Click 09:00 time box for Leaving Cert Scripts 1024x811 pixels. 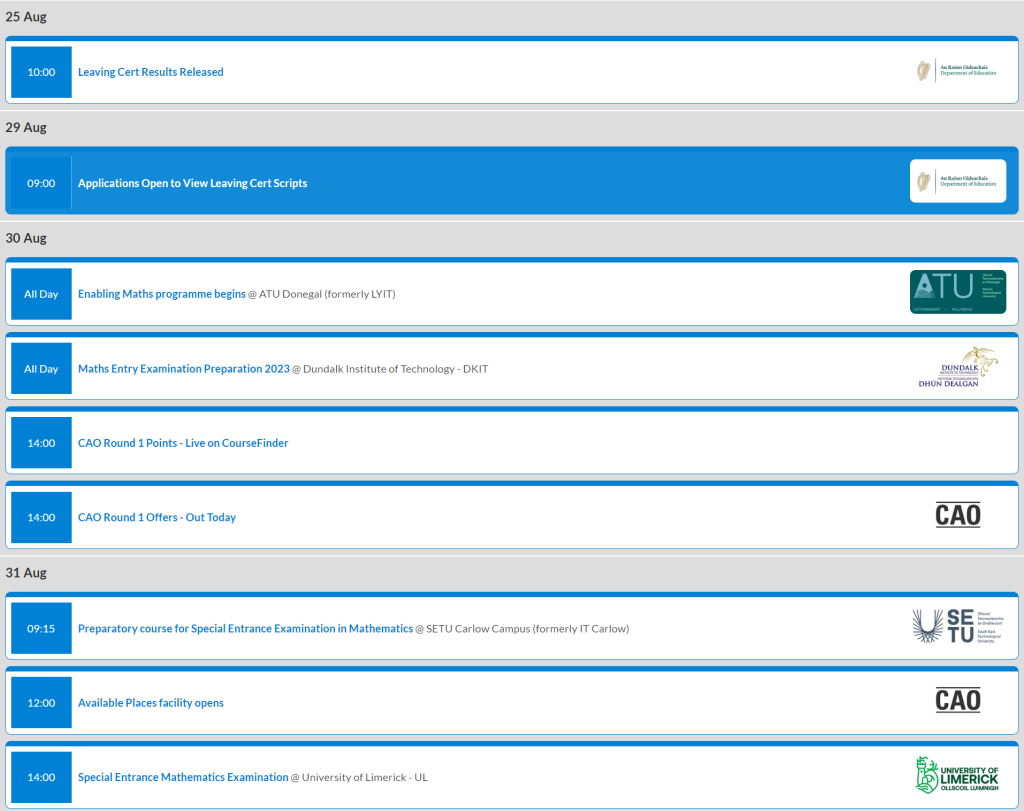pyautogui.click(x=41, y=183)
